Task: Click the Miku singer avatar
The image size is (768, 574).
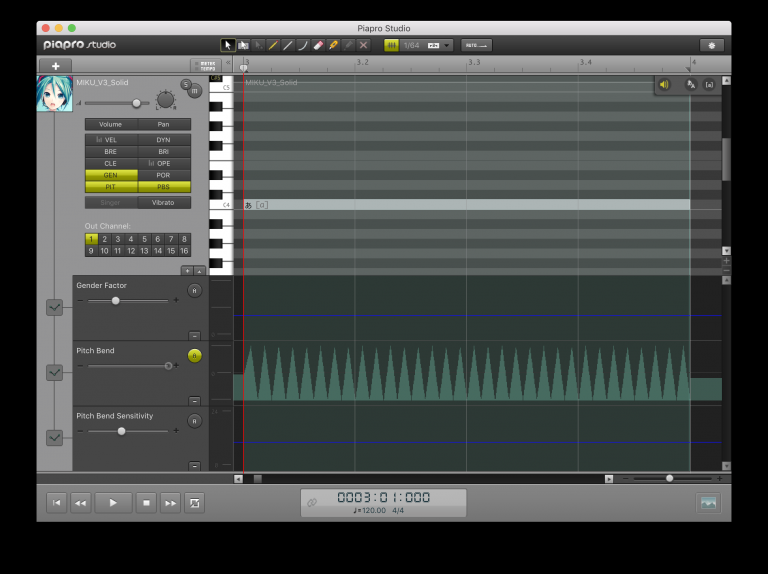Action: coord(54,94)
